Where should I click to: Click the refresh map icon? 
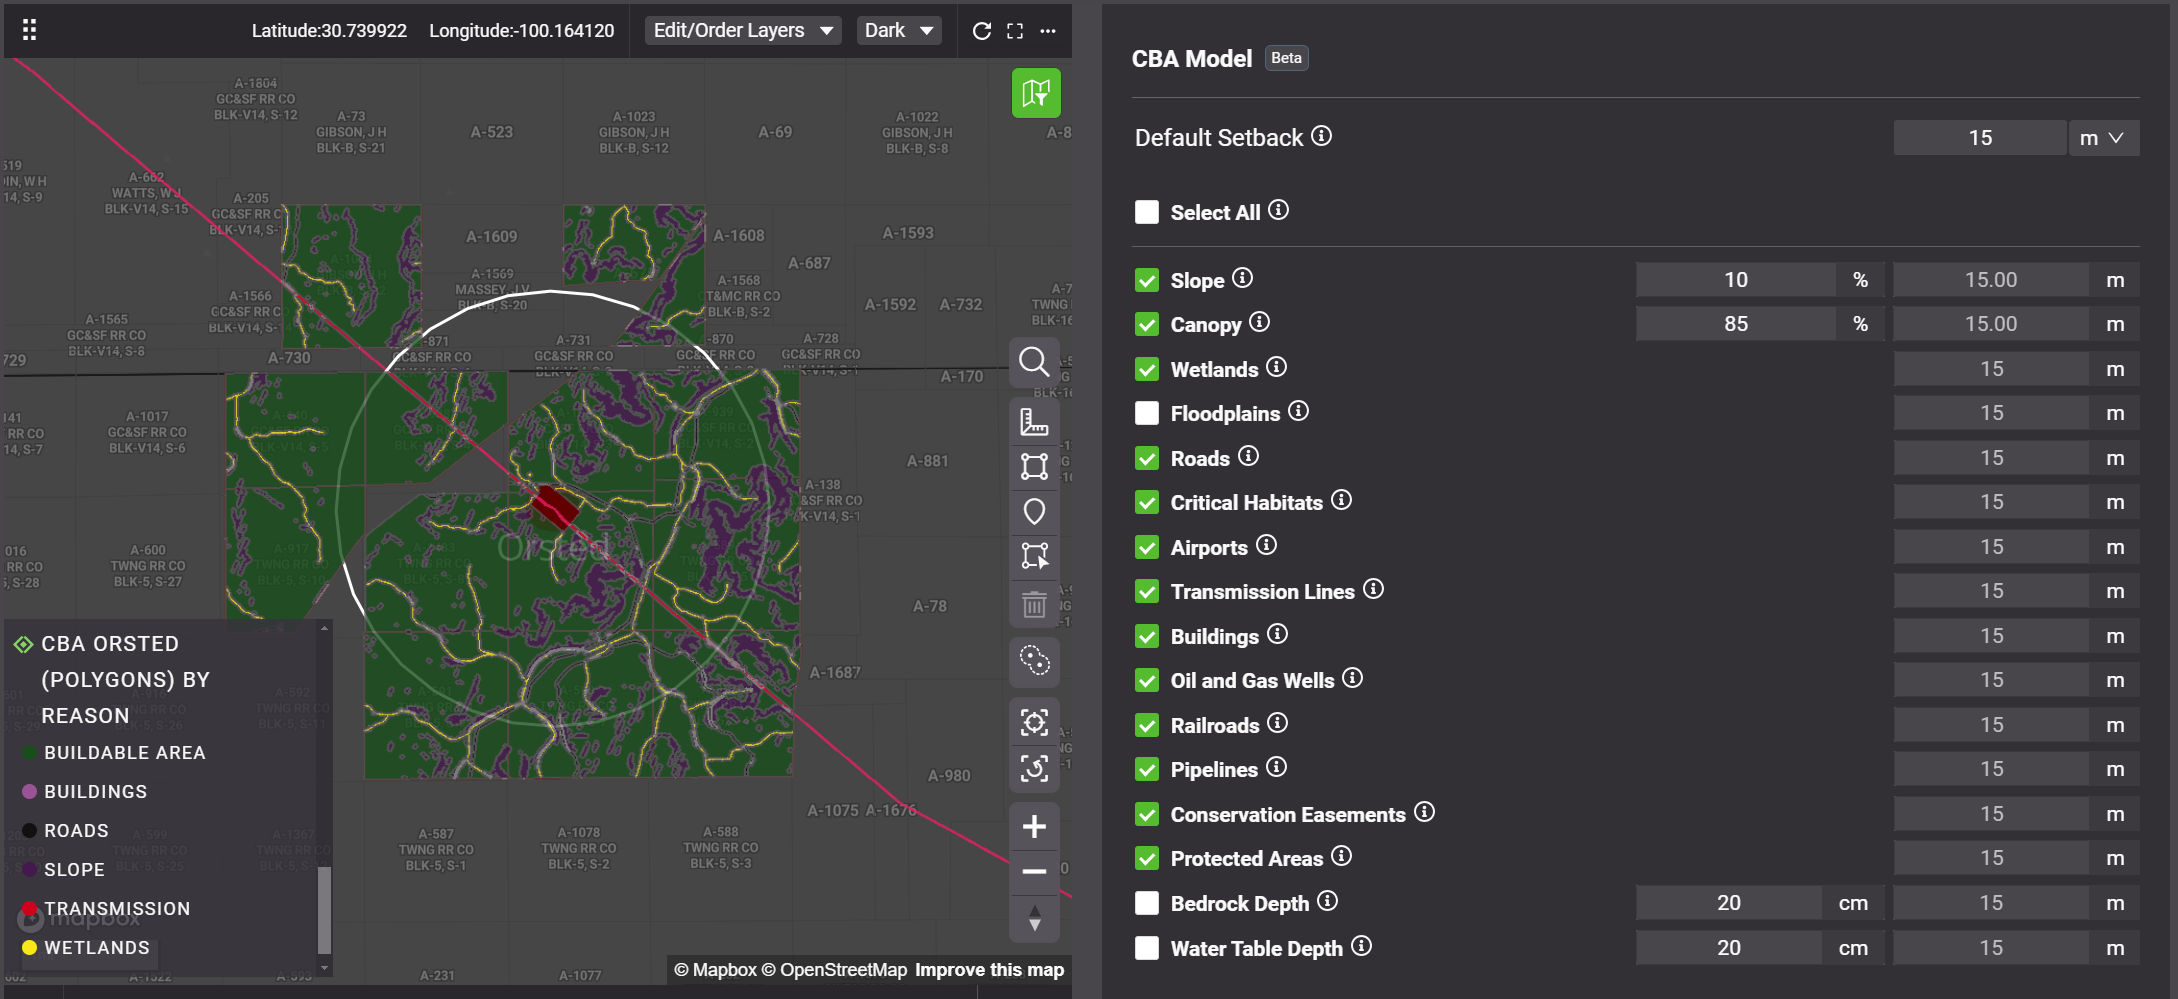click(982, 31)
